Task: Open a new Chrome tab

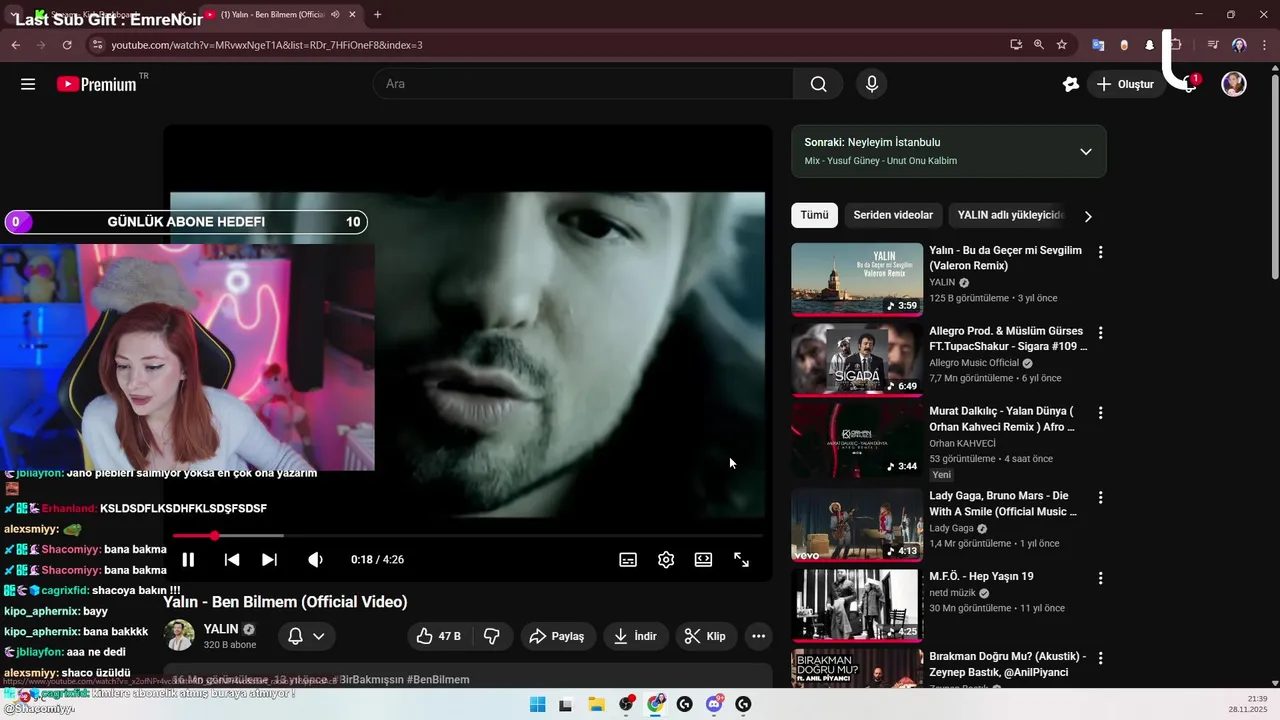Action: pos(377,15)
